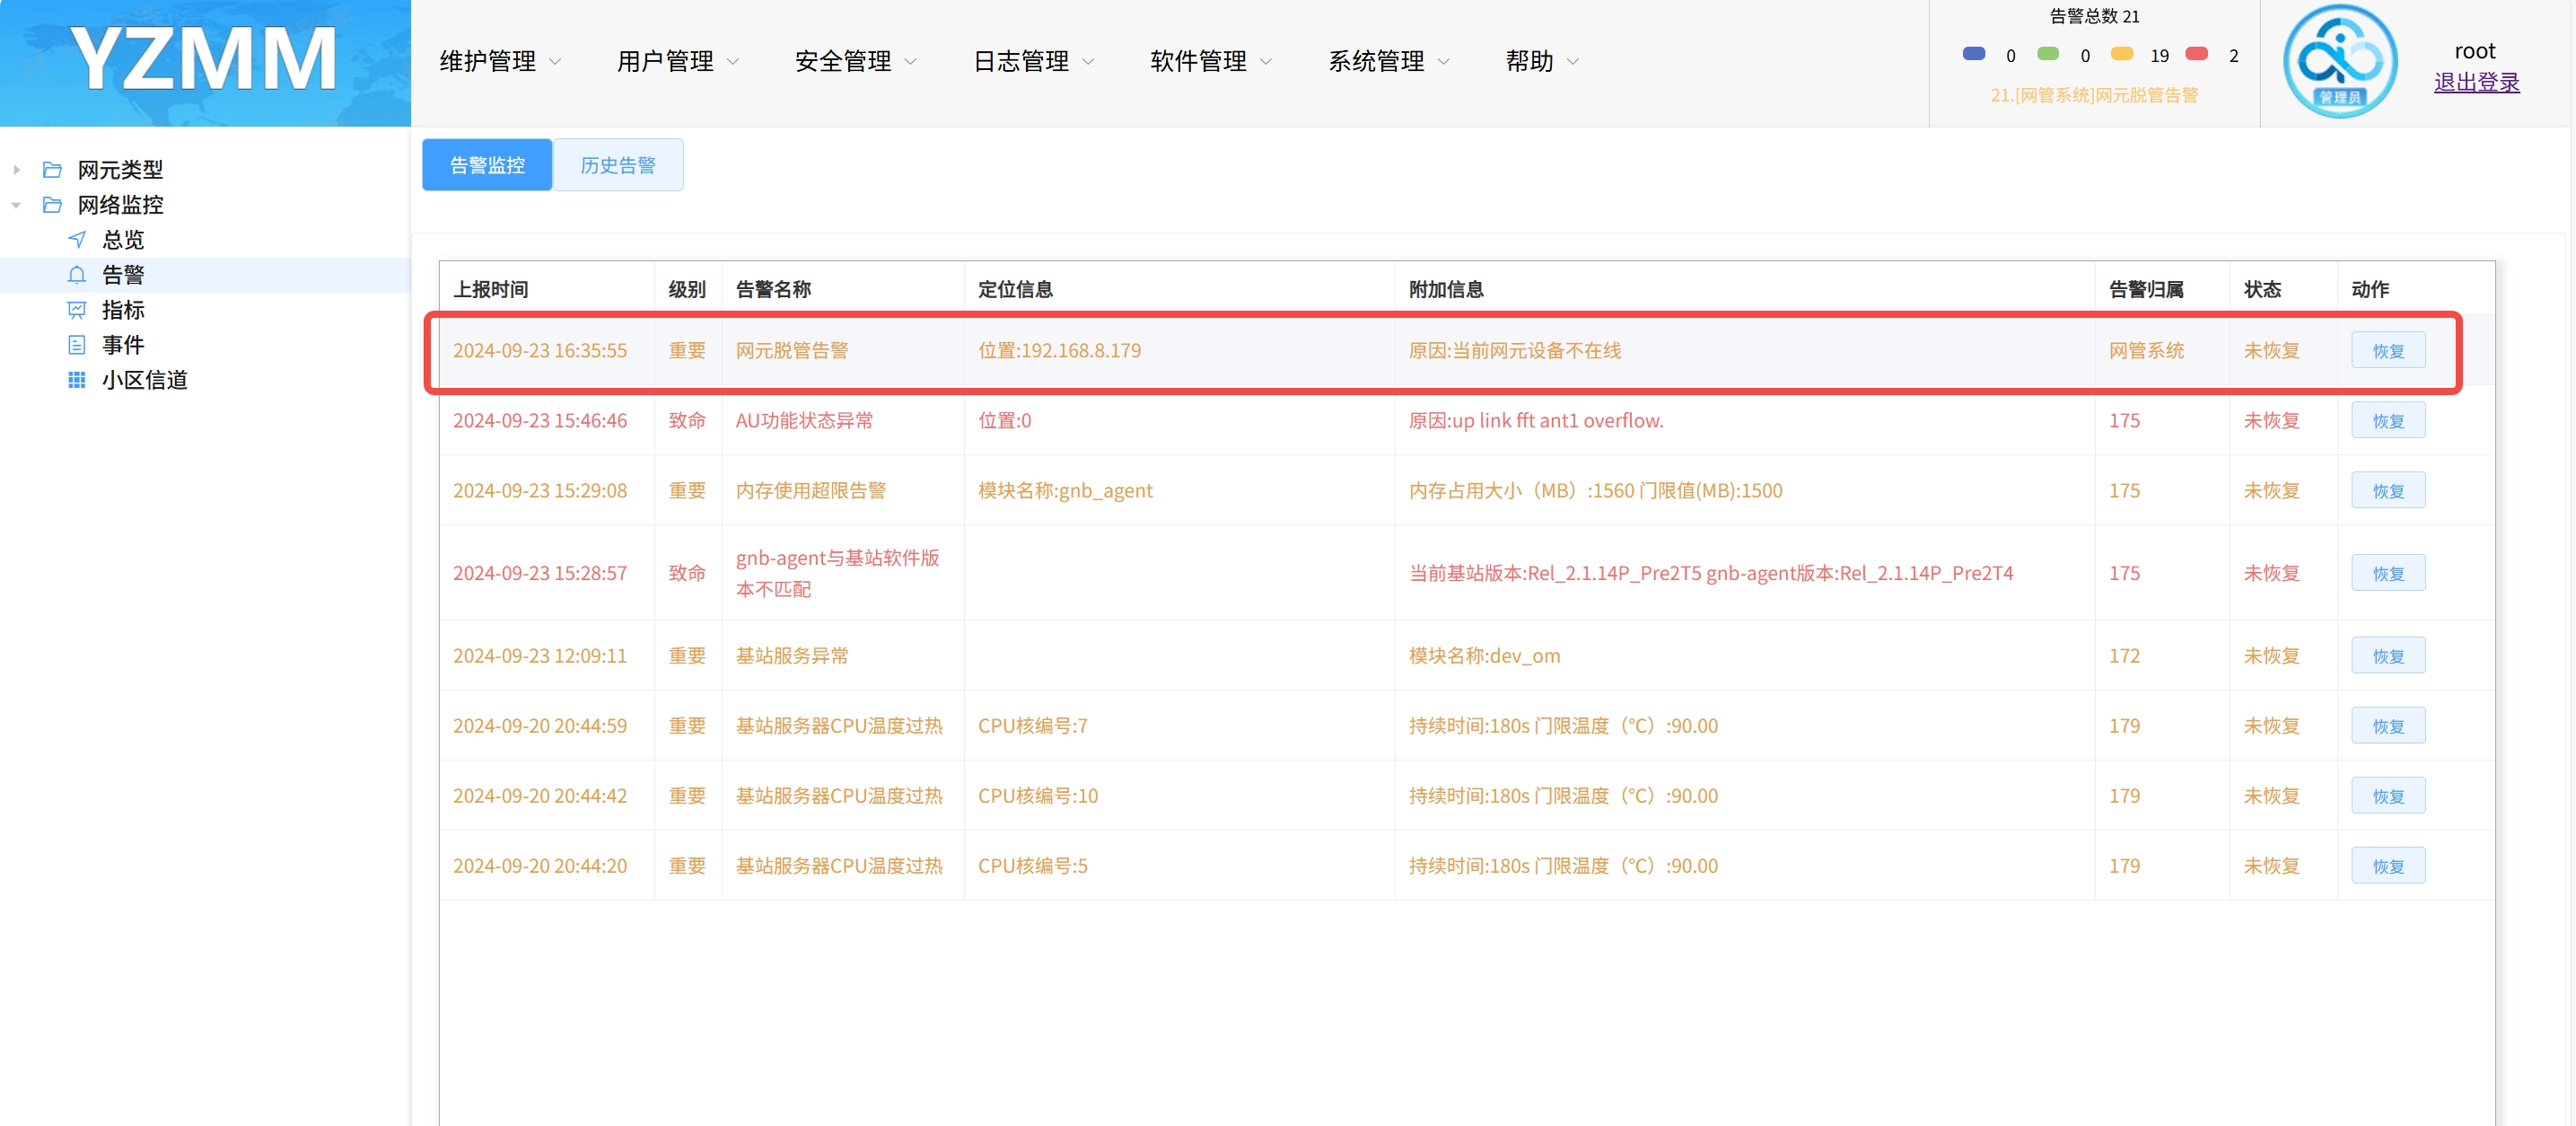Click the 致命 level in the 15:46:46 row
Image resolution: width=2576 pixels, height=1126 pixels.
point(687,421)
